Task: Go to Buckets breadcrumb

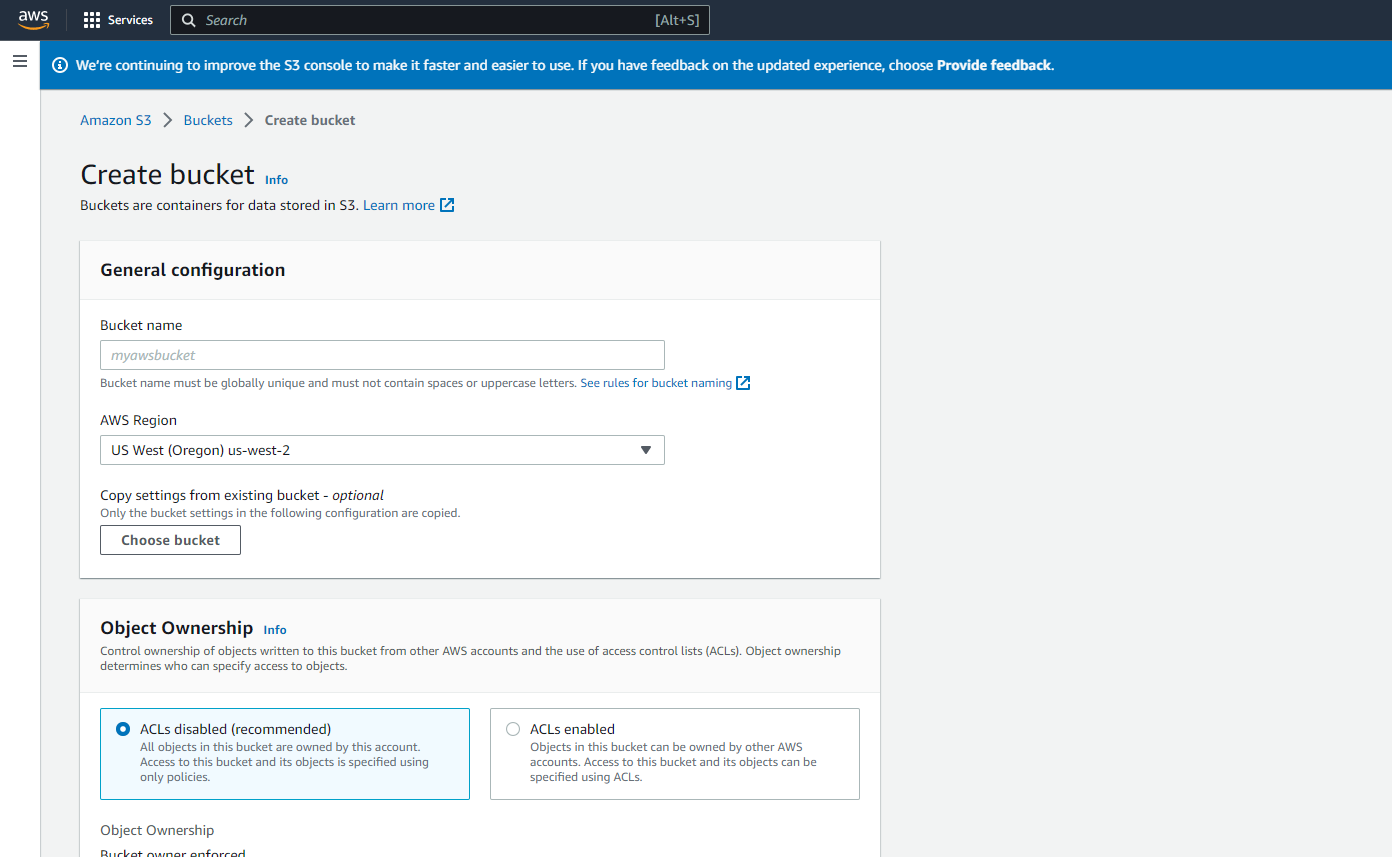Action: [x=208, y=120]
